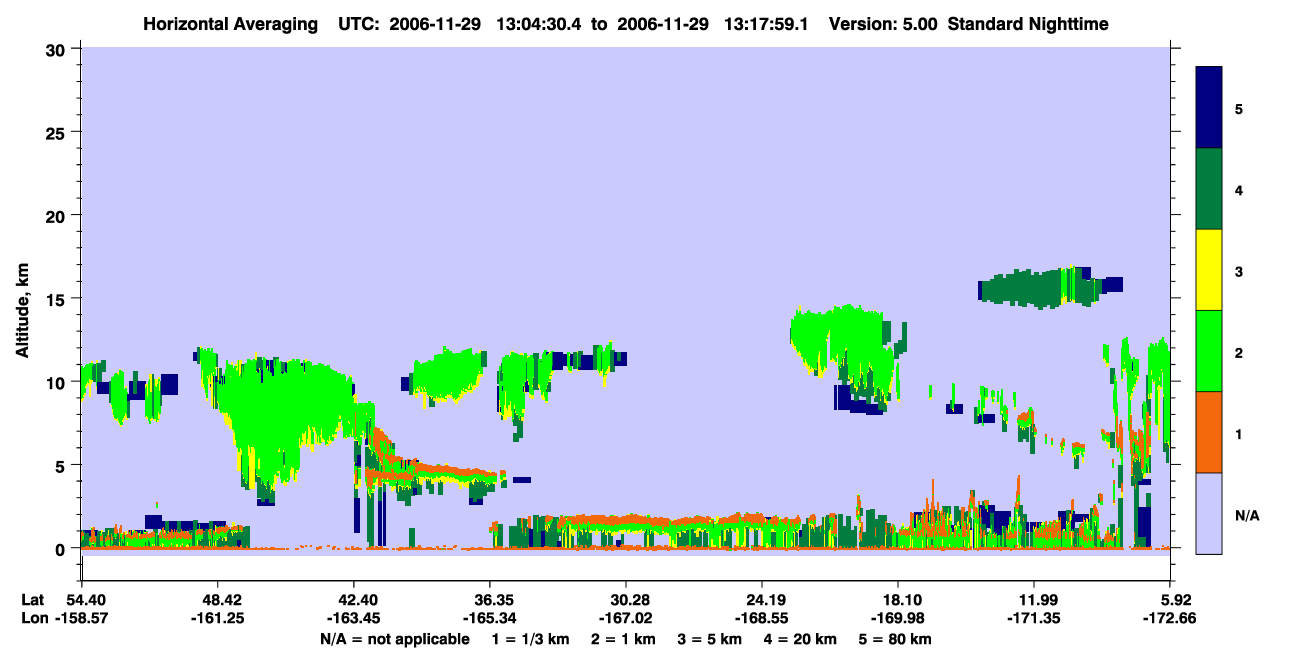Click the dark green level 4 colorbar segment
1300x667 pixels.
pos(1209,189)
